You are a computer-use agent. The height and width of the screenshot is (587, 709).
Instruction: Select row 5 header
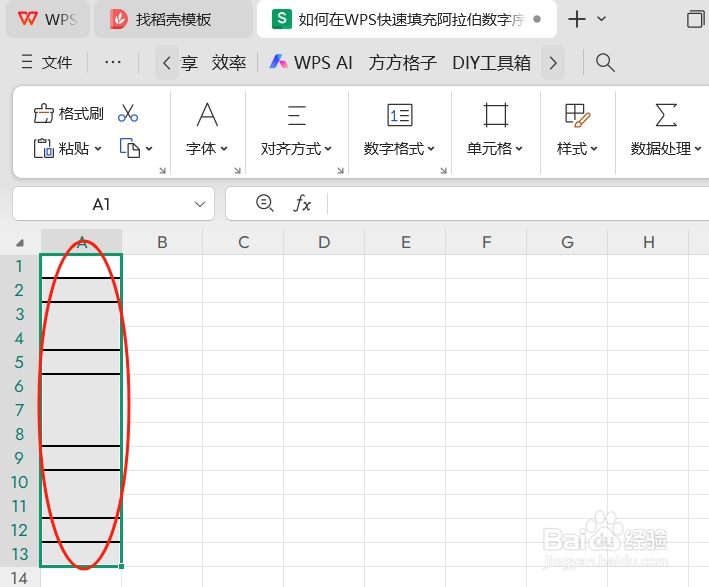(19, 362)
